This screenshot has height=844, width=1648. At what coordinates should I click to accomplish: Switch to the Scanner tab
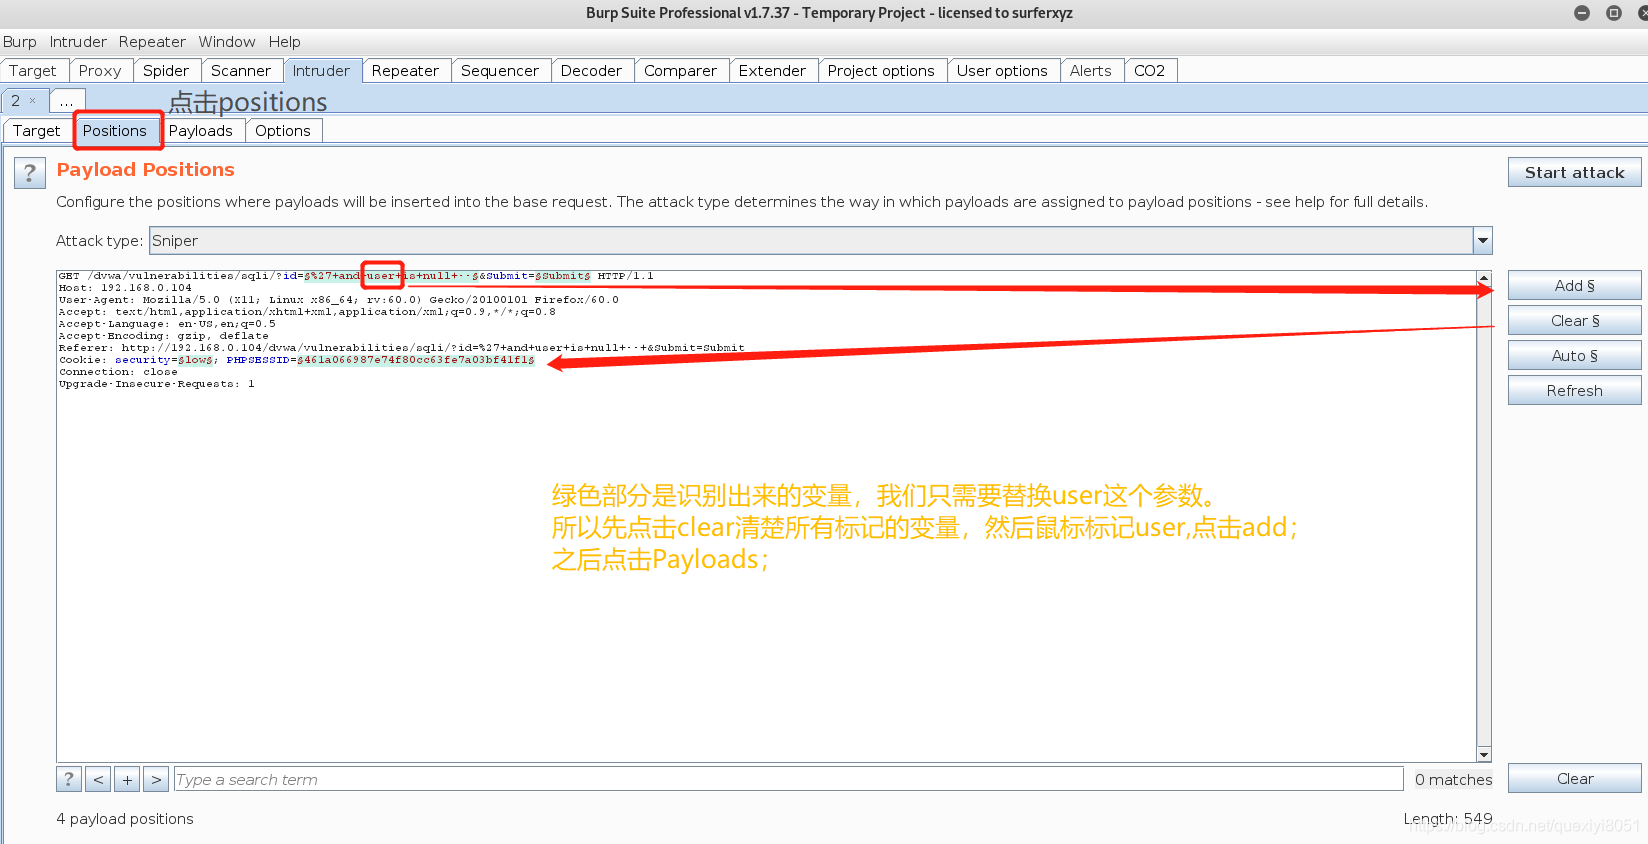[241, 70]
